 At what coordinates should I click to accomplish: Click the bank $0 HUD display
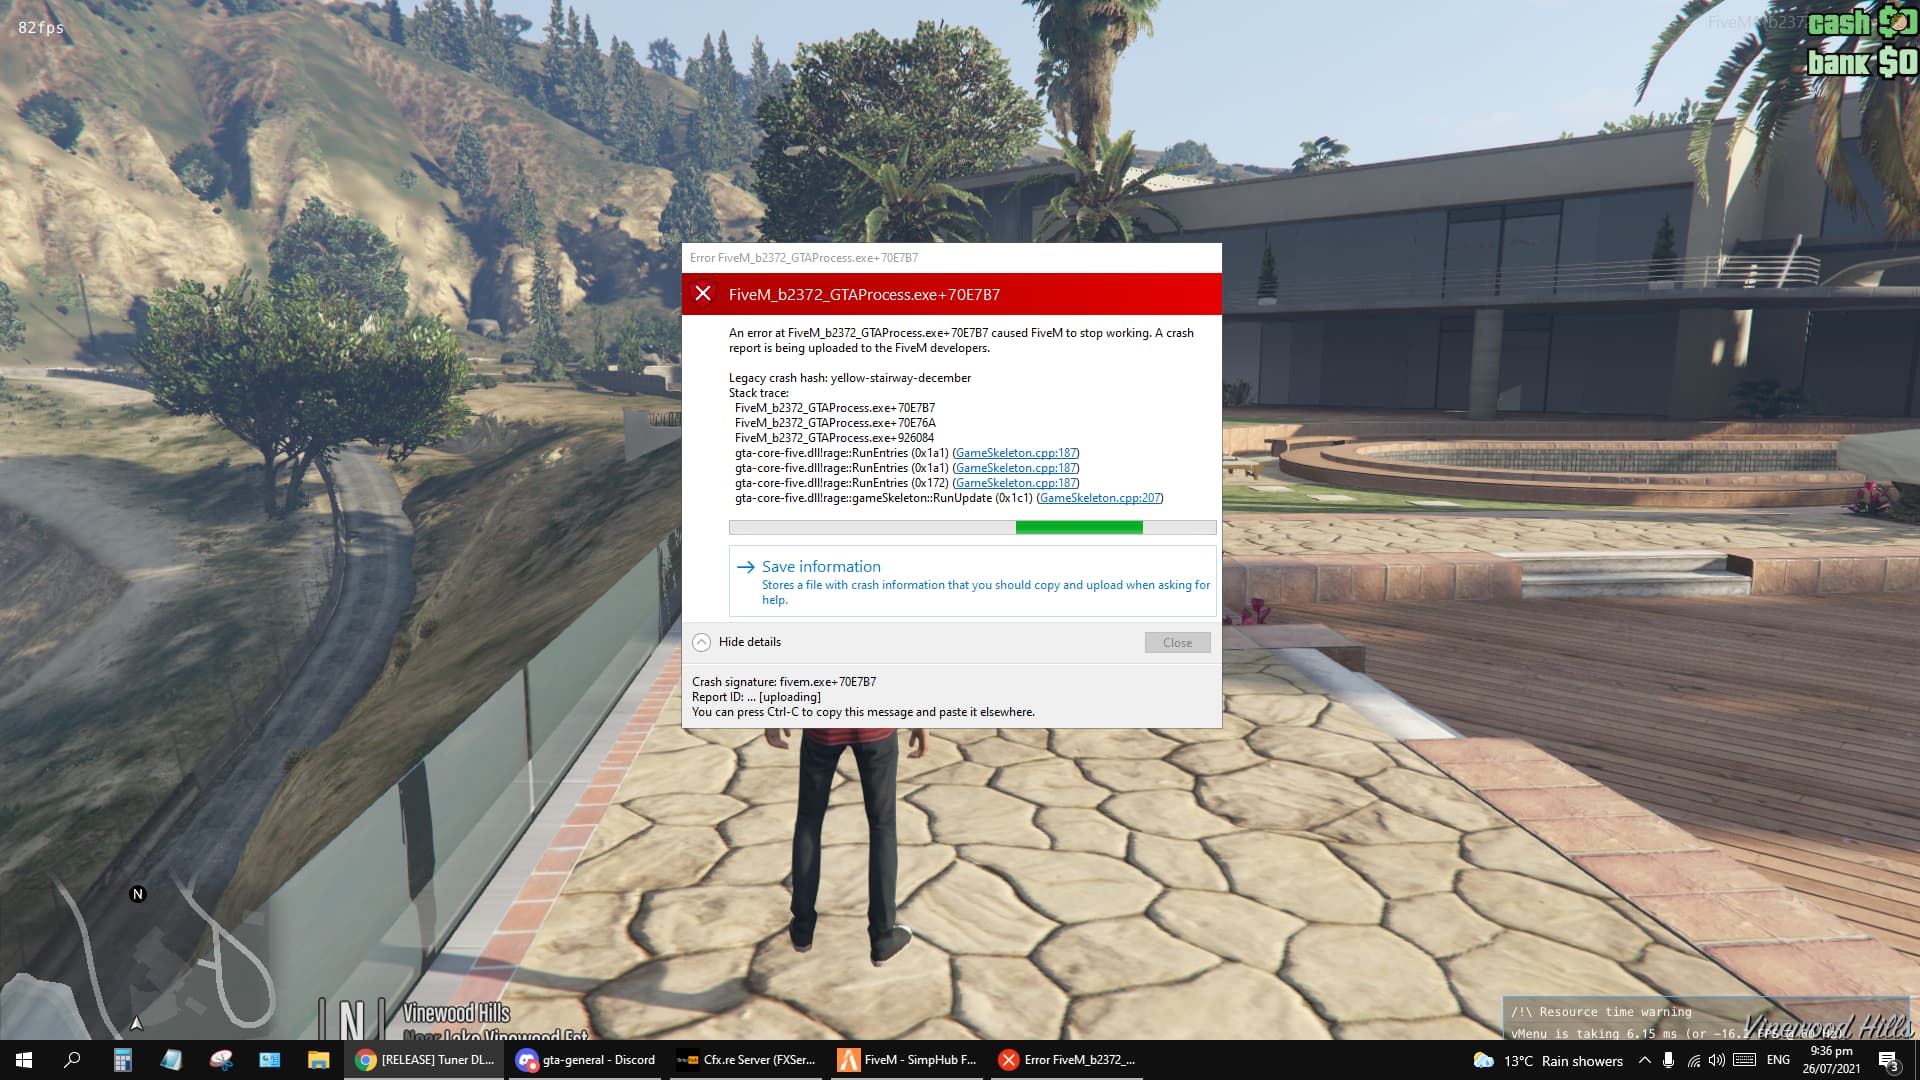(1861, 62)
